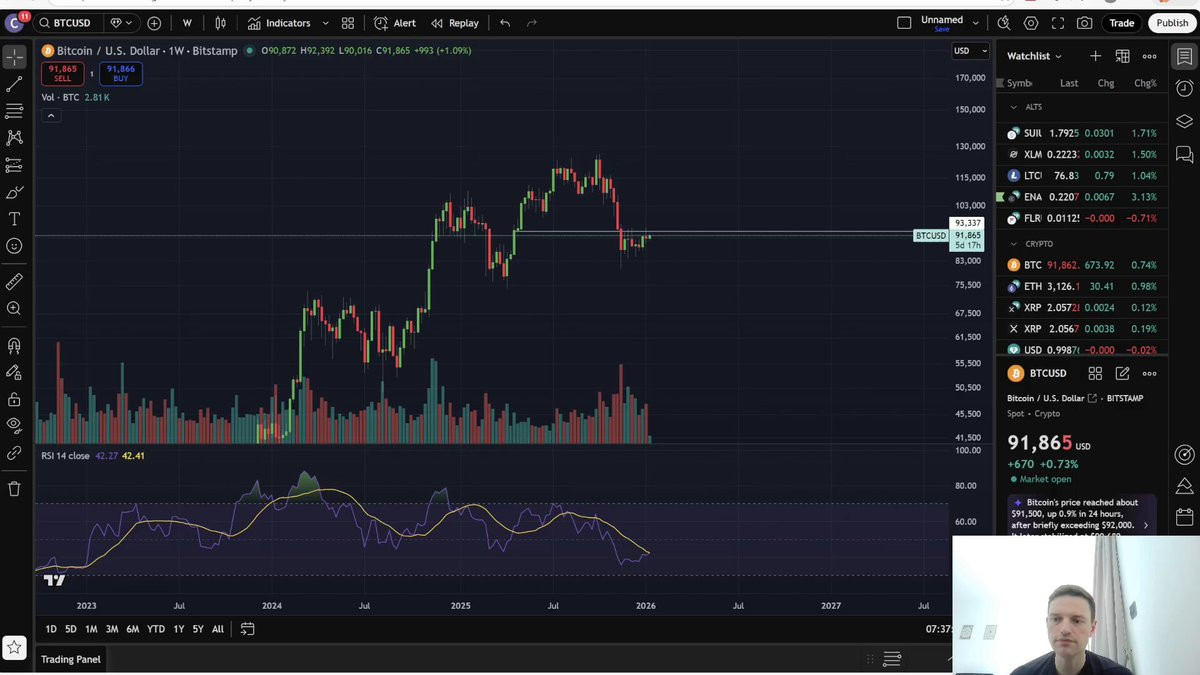Click the Publish button
The height and width of the screenshot is (675, 1200).
[x=1172, y=23]
